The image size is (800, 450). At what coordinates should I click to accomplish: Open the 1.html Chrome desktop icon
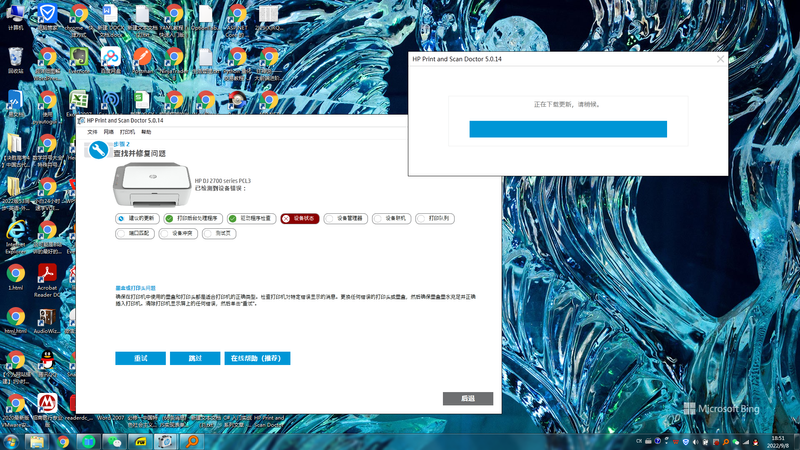coord(16,278)
